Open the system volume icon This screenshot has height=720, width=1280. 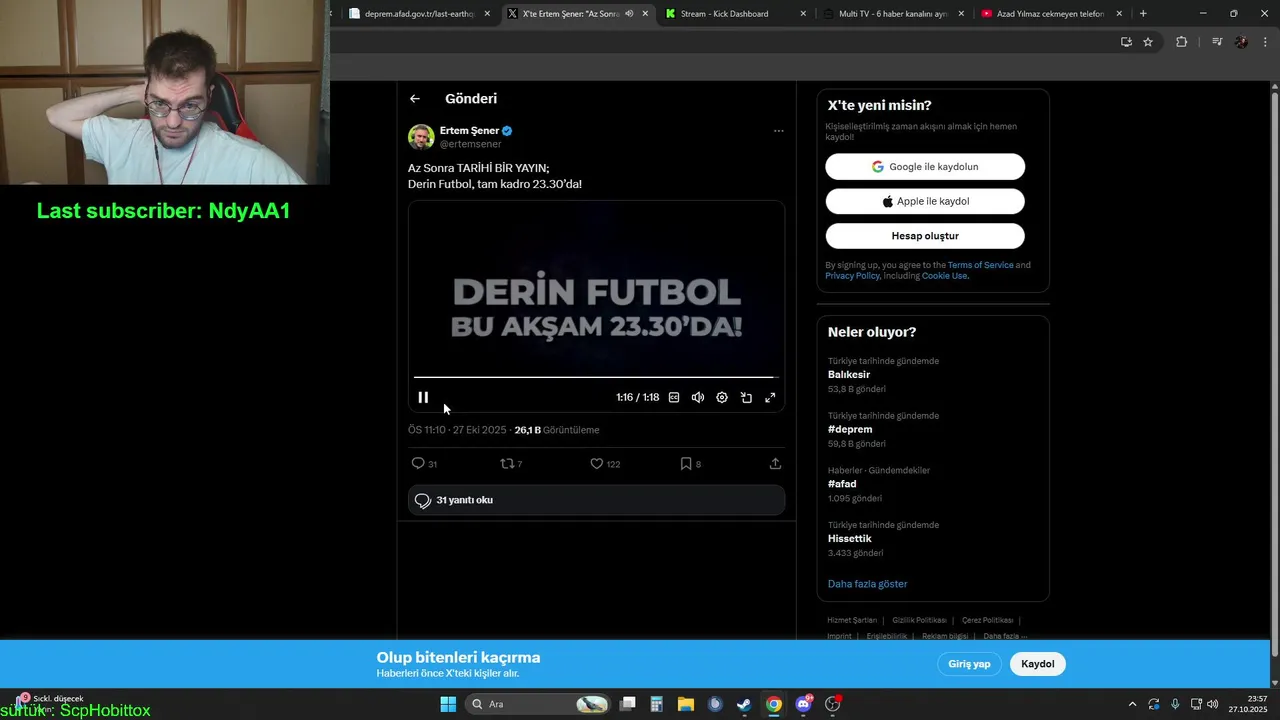point(1213,704)
